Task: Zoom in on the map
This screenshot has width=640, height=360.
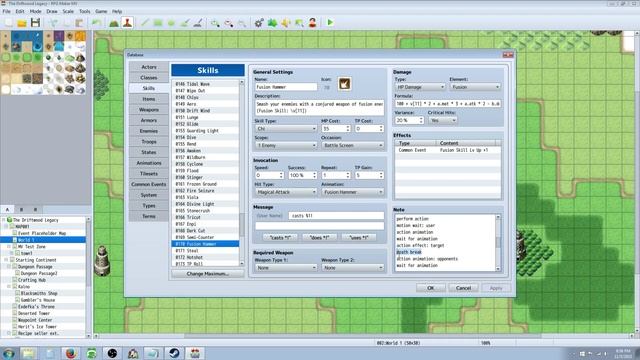Action: pos(215,23)
